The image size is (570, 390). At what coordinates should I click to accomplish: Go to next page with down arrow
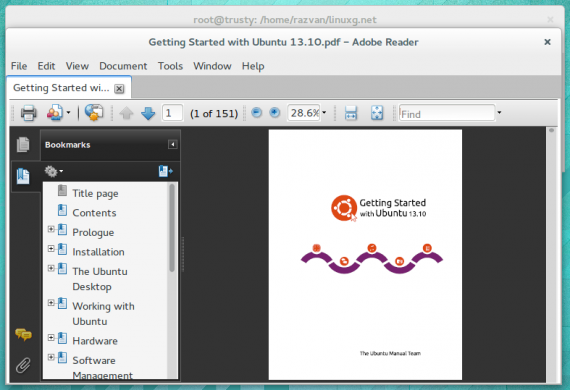(148, 113)
